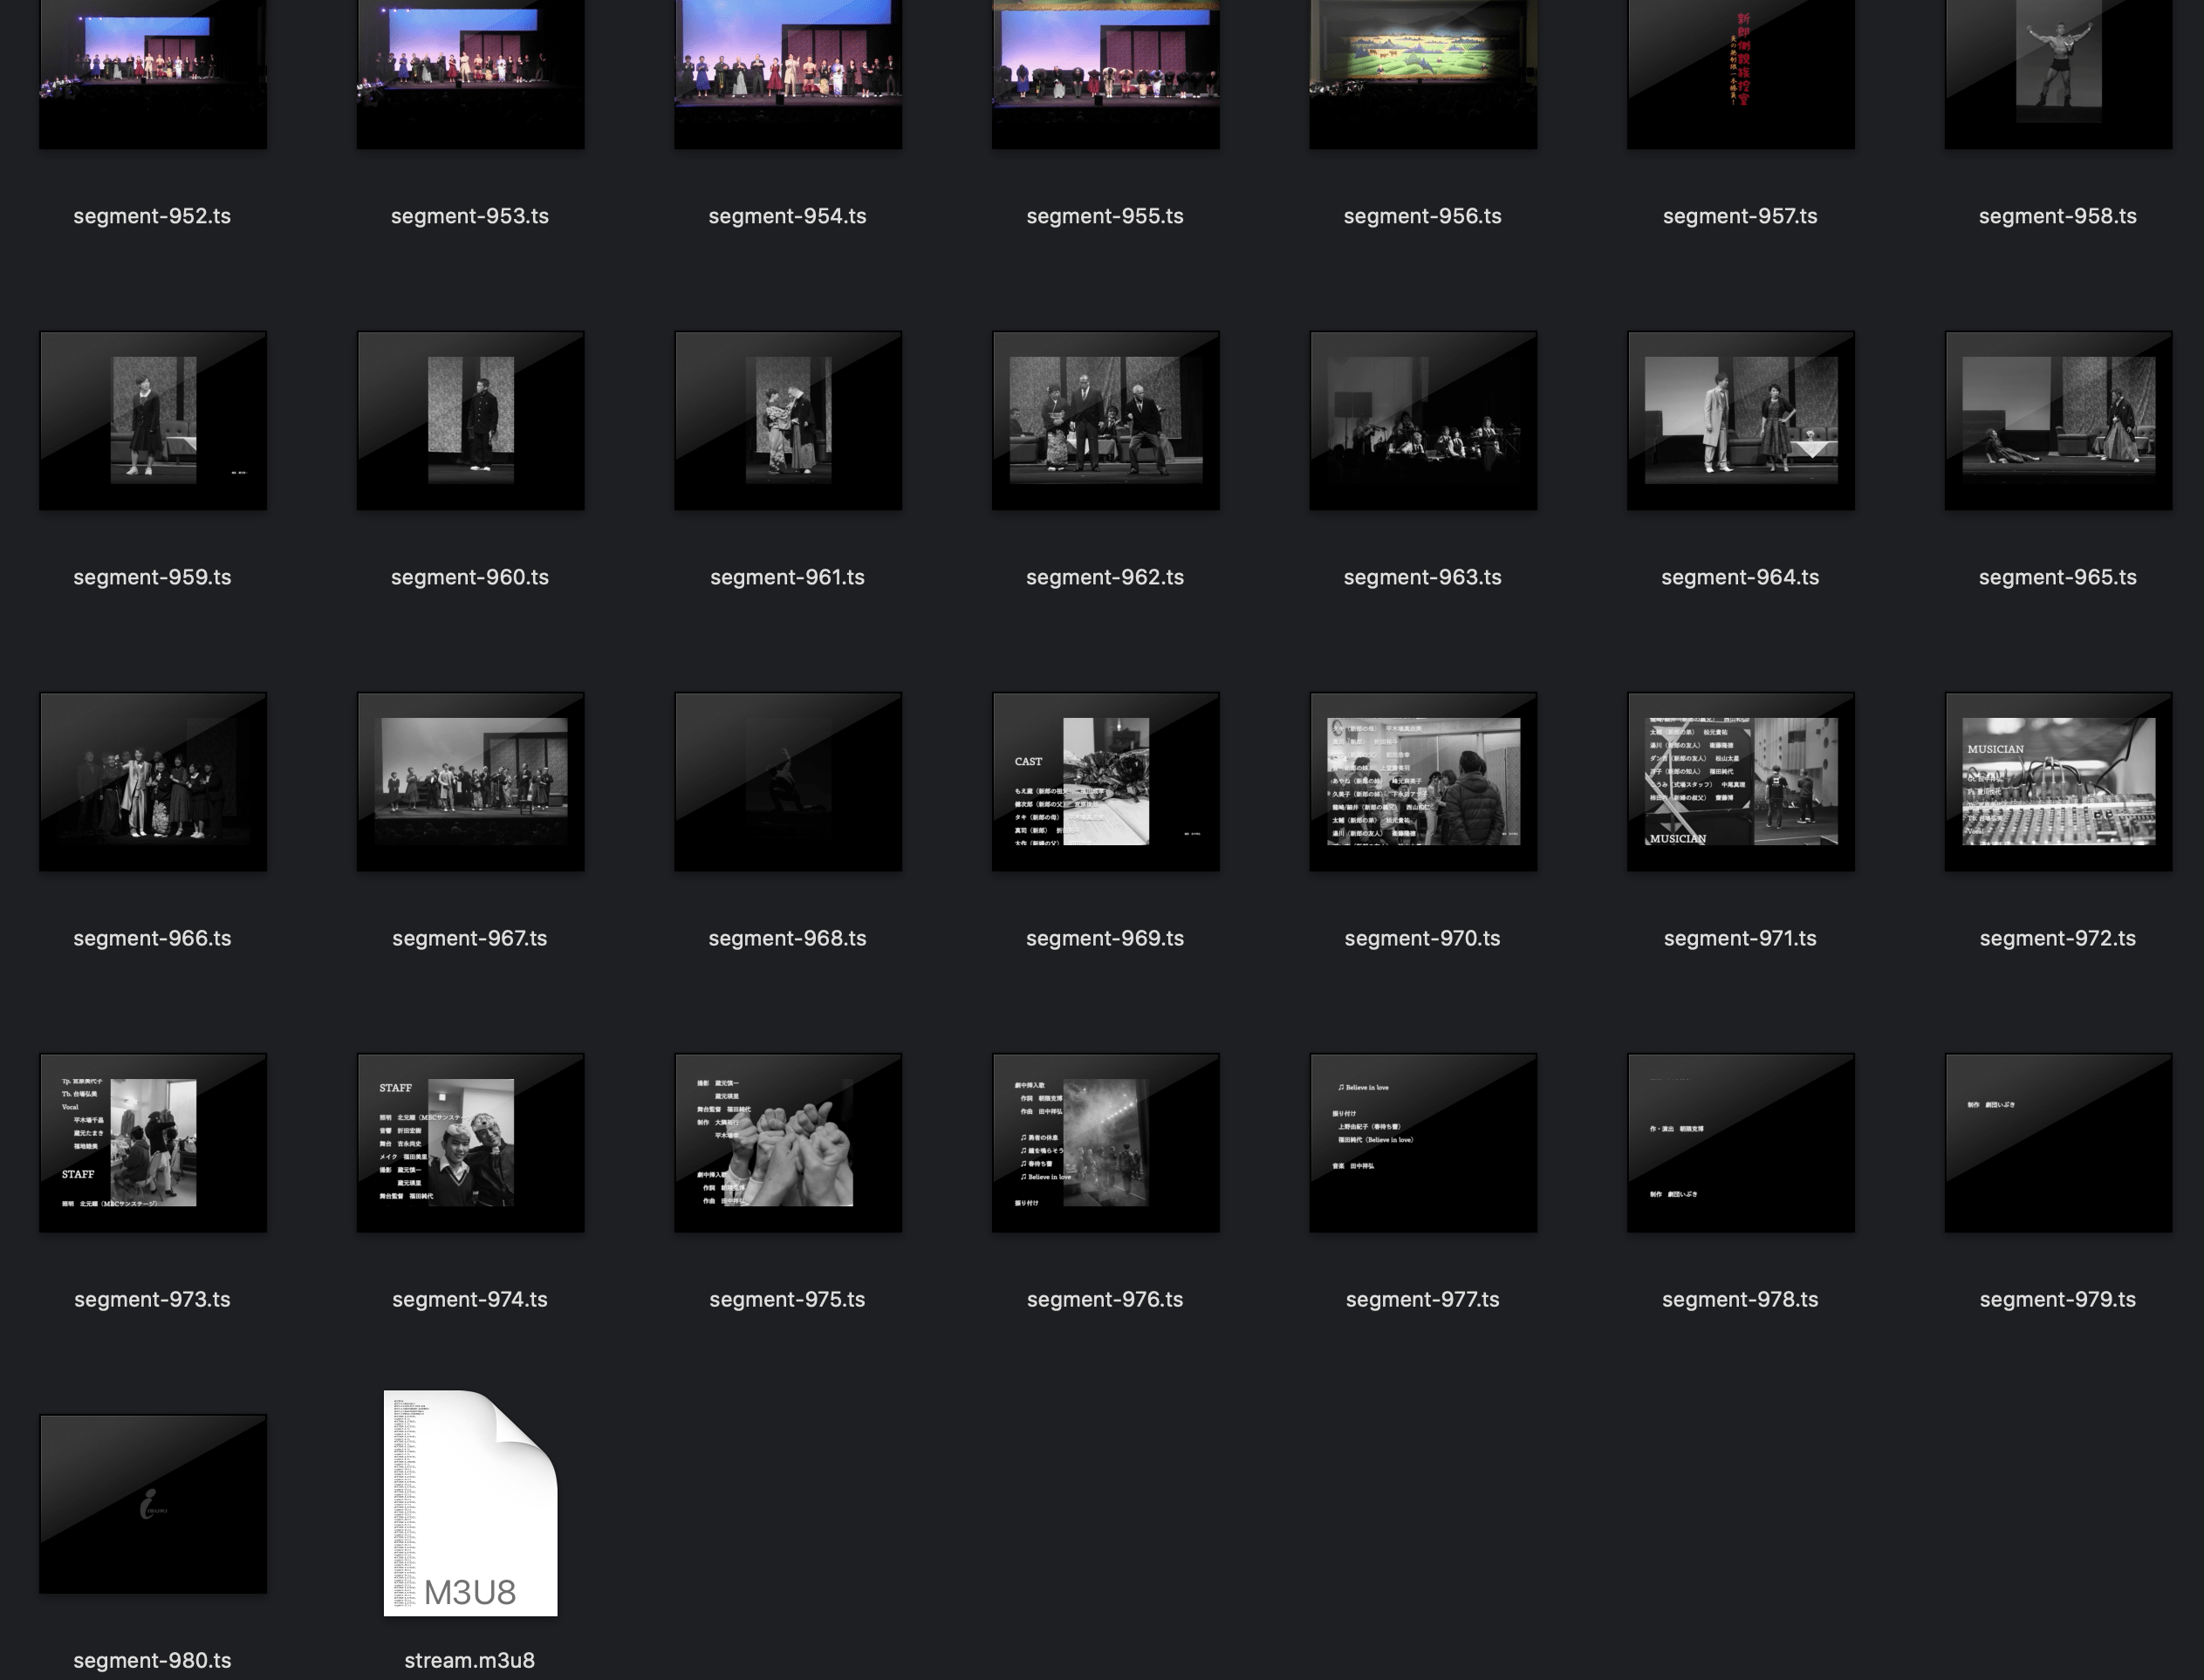The image size is (2204, 1680).
Task: Select segment-958.ts posing figure thumbnail
Action: coord(2058,74)
